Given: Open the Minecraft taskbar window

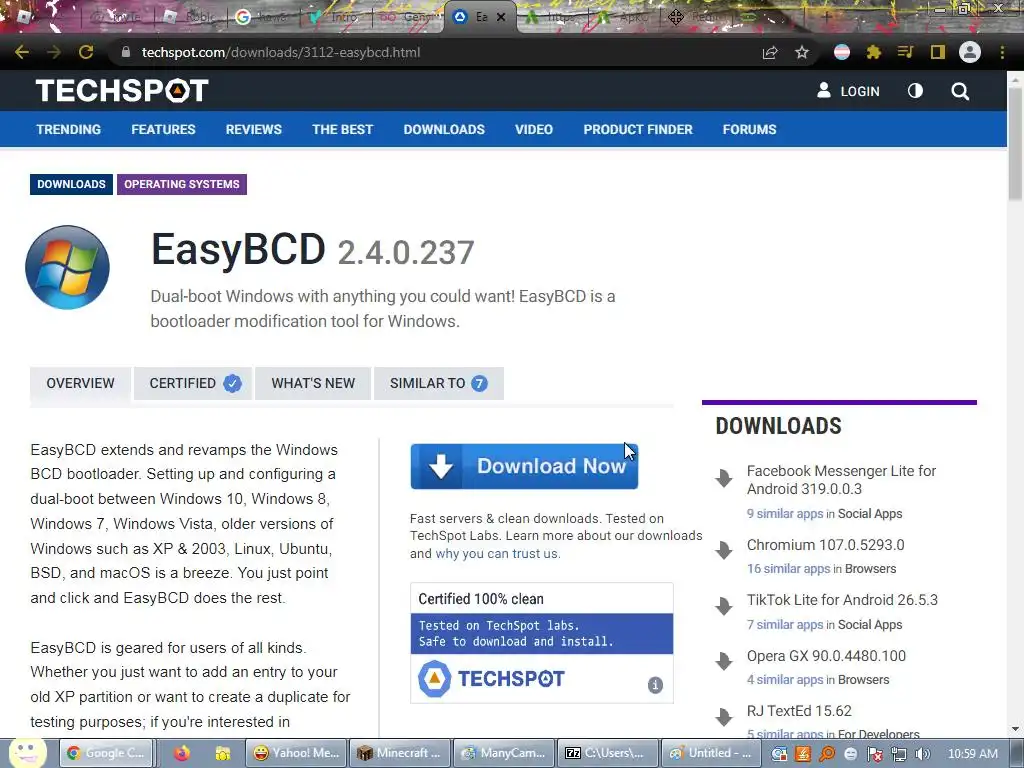Looking at the screenshot, I should (400, 753).
